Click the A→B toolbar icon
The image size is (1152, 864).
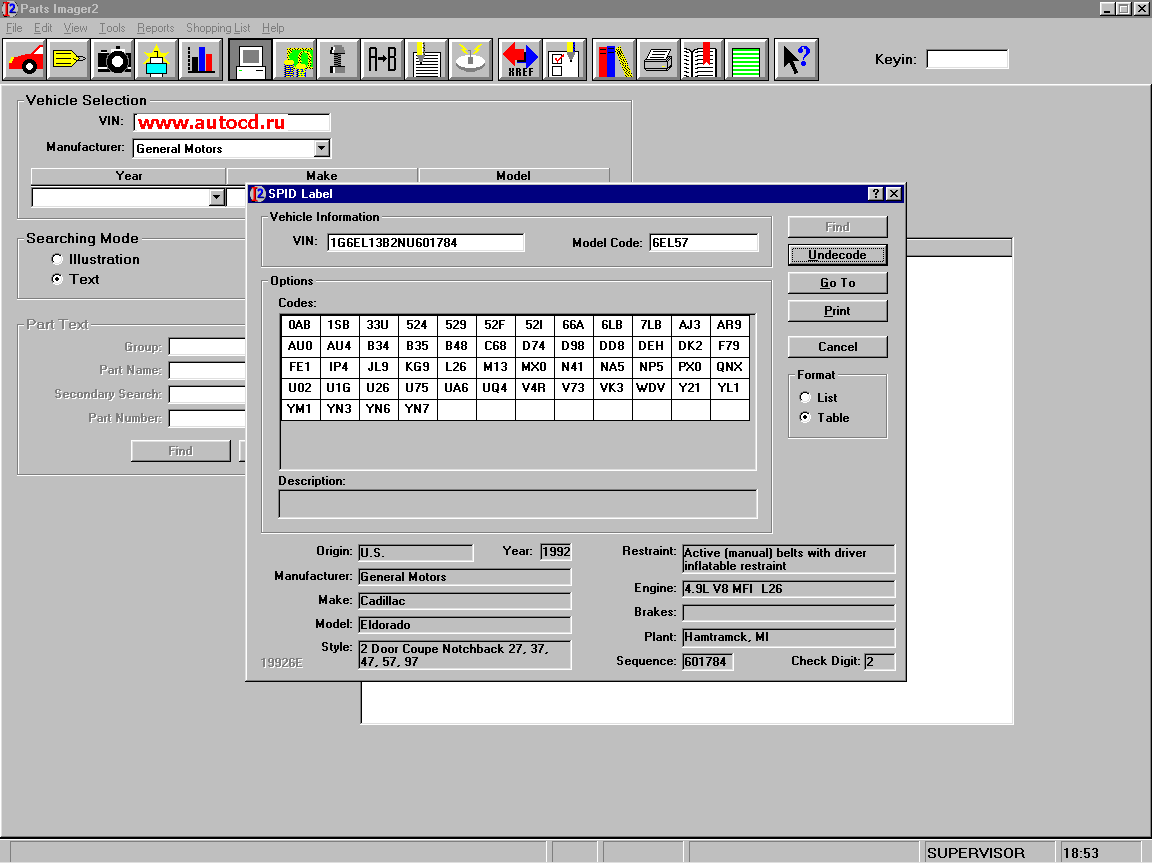click(382, 60)
